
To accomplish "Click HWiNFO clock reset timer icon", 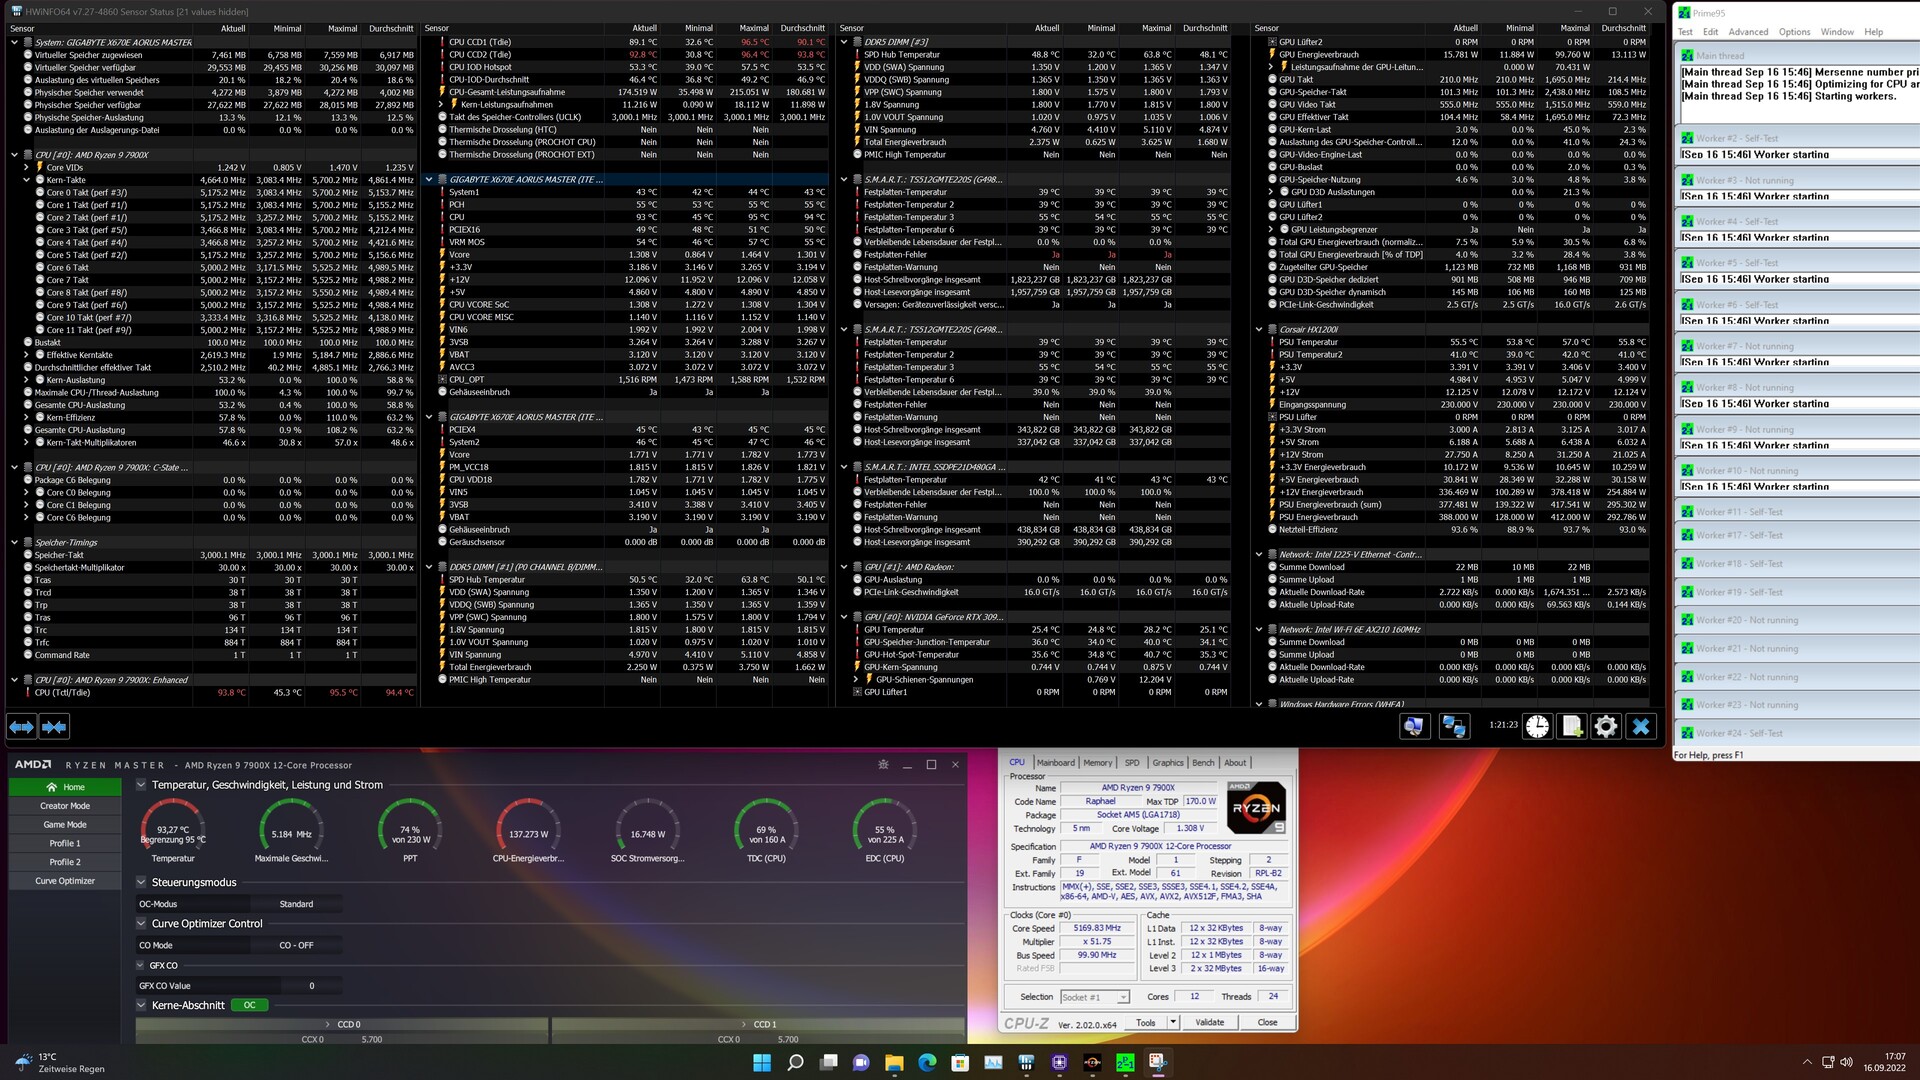I will pyautogui.click(x=1537, y=727).
